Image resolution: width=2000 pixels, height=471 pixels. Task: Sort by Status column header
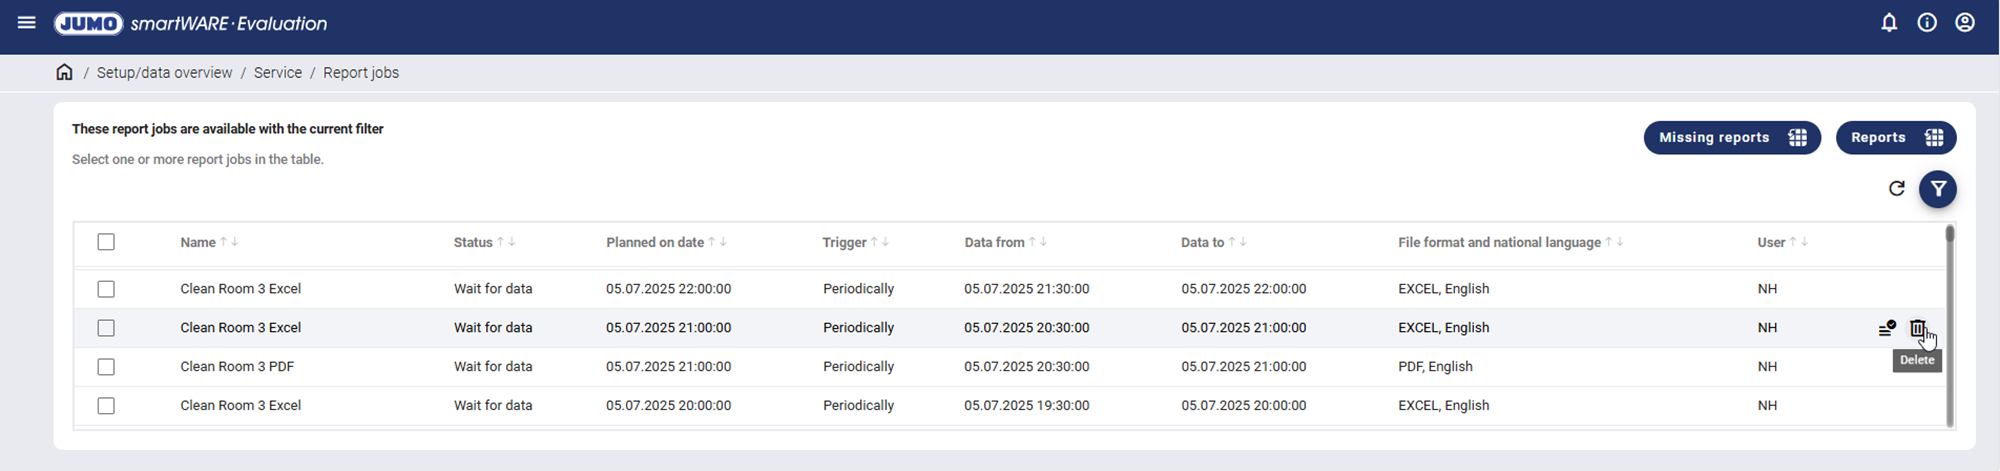coord(473,242)
